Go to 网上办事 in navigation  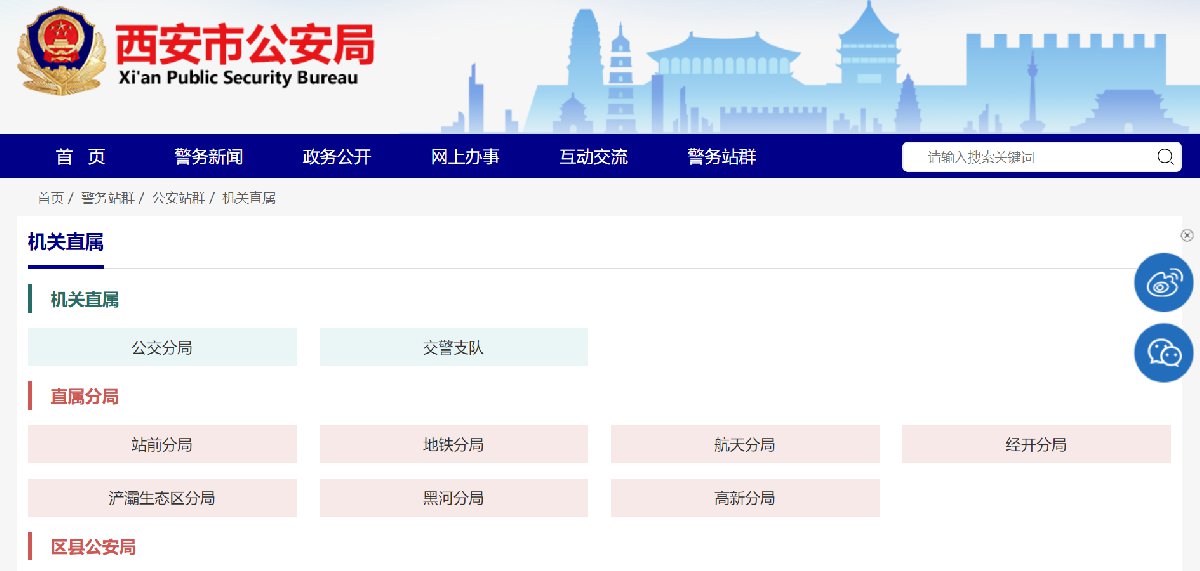(x=465, y=157)
